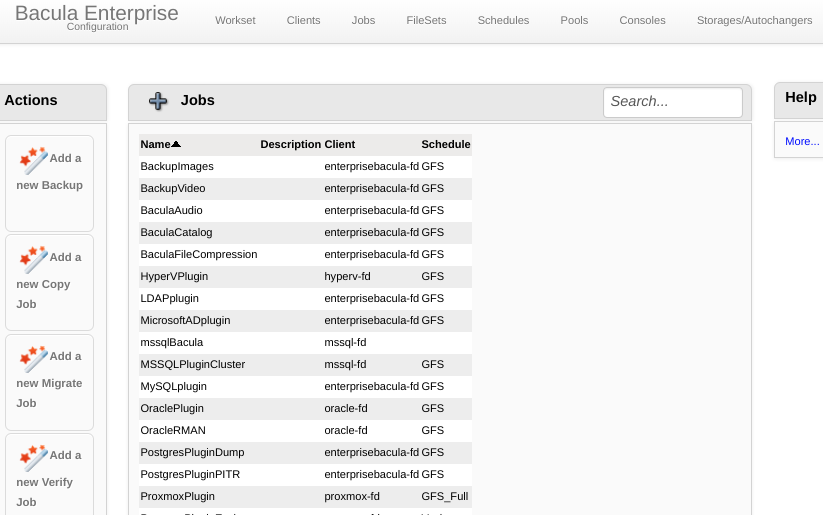Screen dimensions: 823x515
Task: Select the LDAPplugin job
Action: point(170,299)
